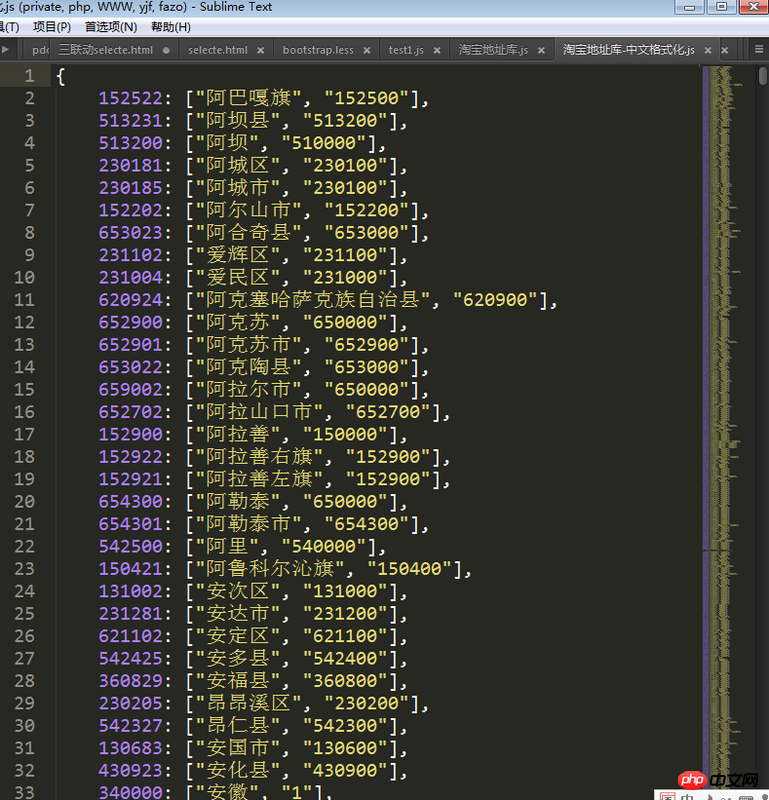The width and height of the screenshot is (769, 800).
Task: Click line number 11 in gutter
Action: coord(24,299)
